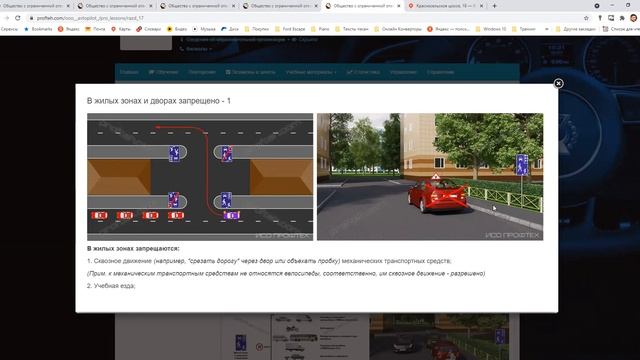Click the red car 3D scene image
Image resolution: width=640 pixels, height=360 pixels.
click(x=430, y=177)
